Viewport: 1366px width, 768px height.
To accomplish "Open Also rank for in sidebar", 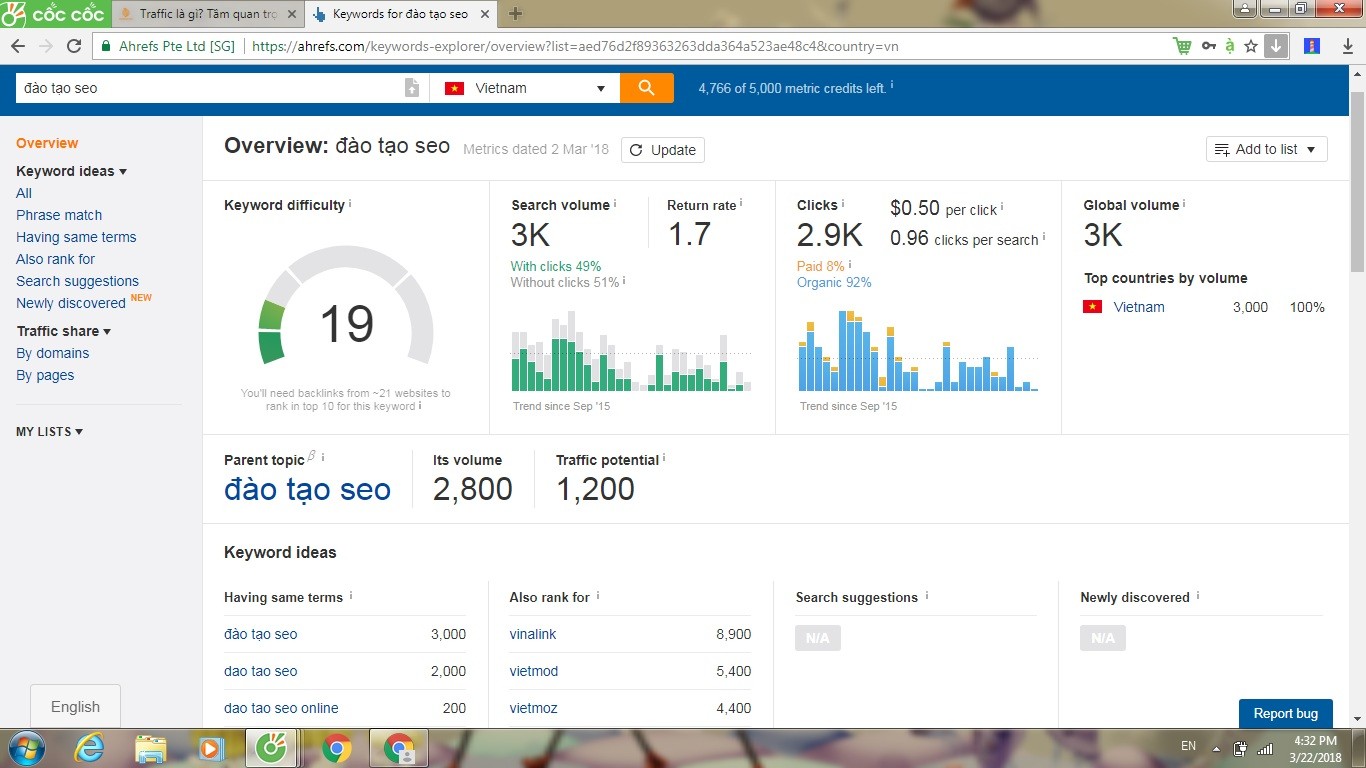I will pos(56,259).
